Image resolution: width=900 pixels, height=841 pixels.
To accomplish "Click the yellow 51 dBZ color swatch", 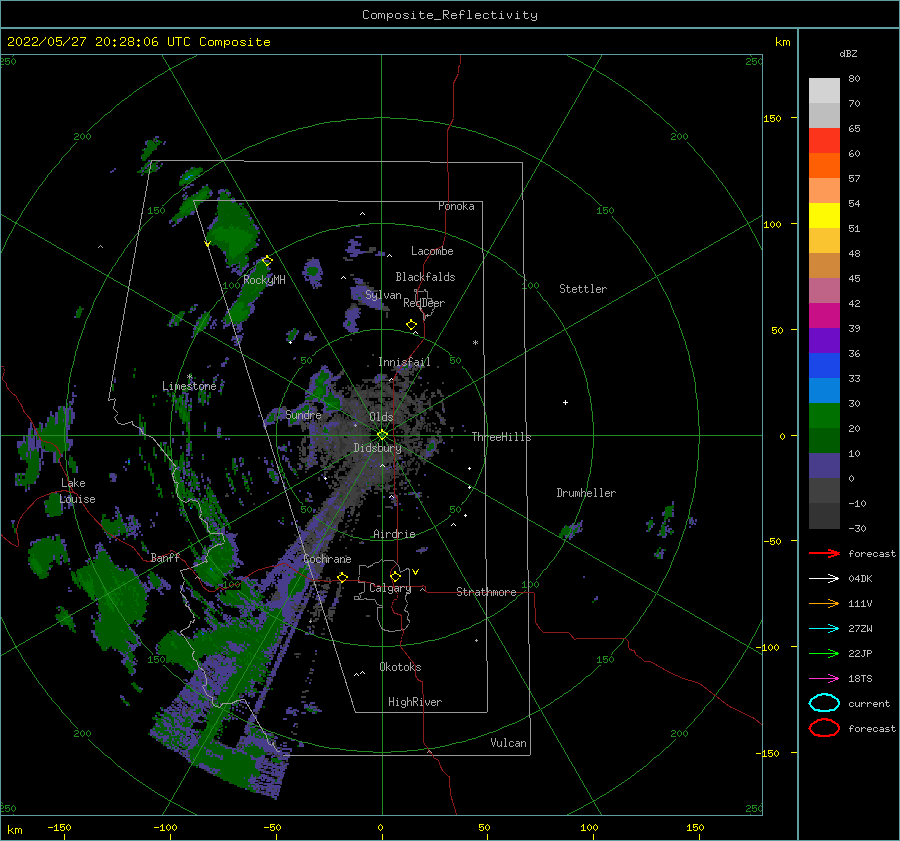I will pyautogui.click(x=824, y=216).
